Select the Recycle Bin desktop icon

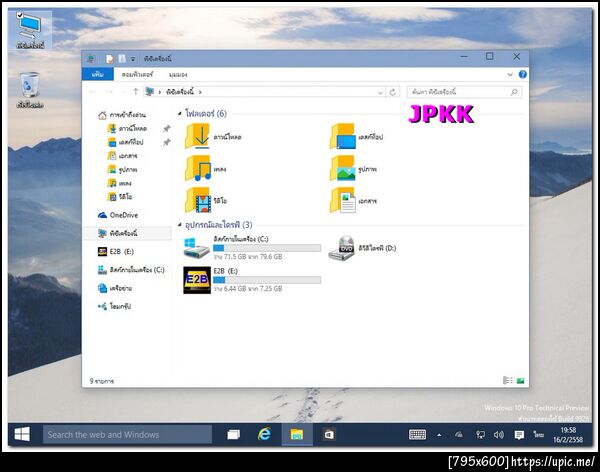point(30,90)
